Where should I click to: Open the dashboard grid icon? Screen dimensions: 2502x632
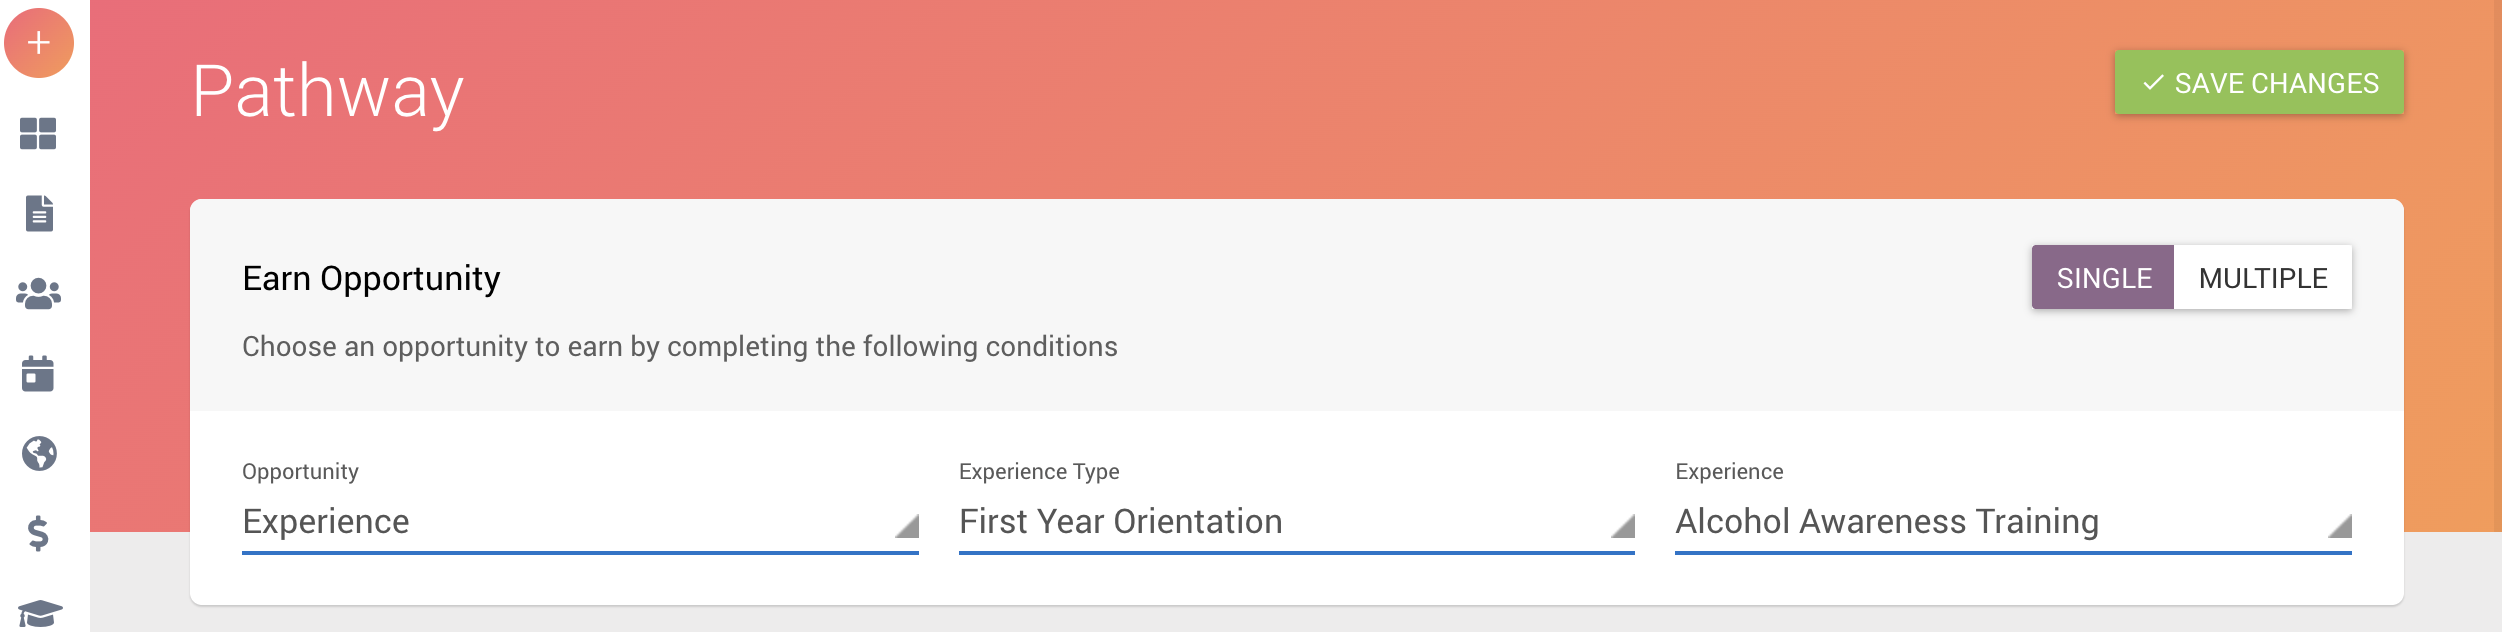38,133
